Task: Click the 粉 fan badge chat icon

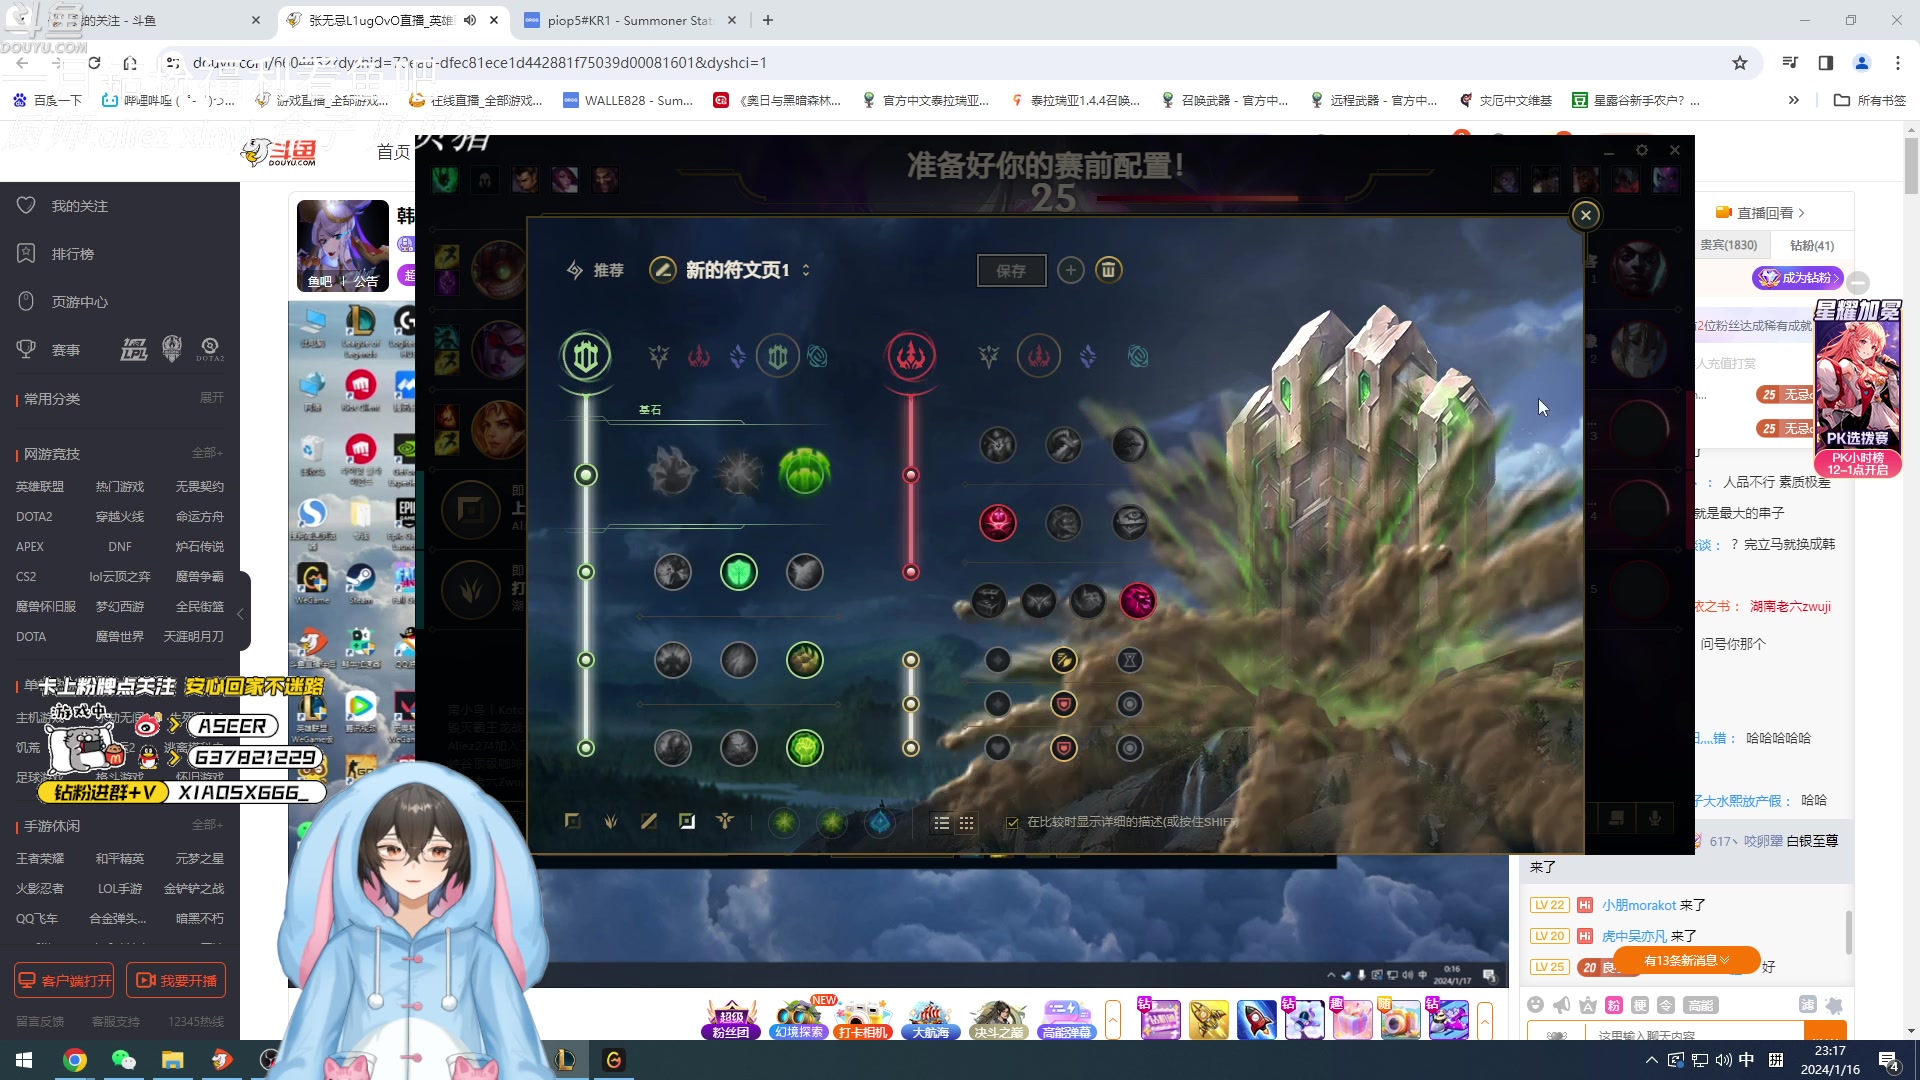Action: [1613, 1005]
